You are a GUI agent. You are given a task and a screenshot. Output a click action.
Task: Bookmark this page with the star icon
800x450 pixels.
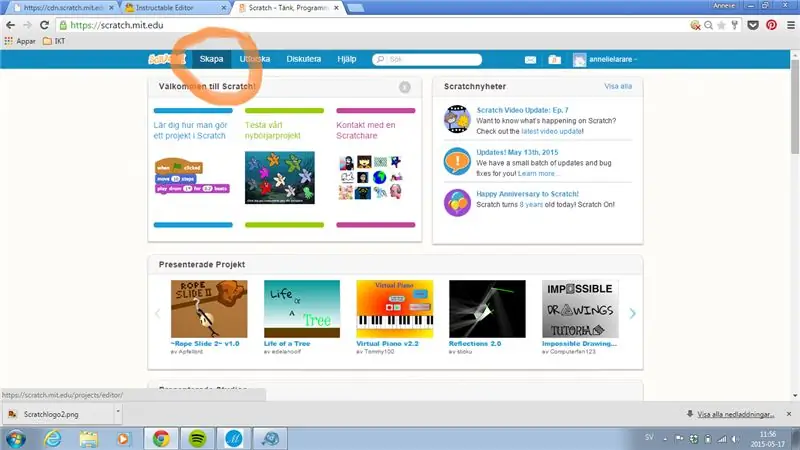(721, 25)
